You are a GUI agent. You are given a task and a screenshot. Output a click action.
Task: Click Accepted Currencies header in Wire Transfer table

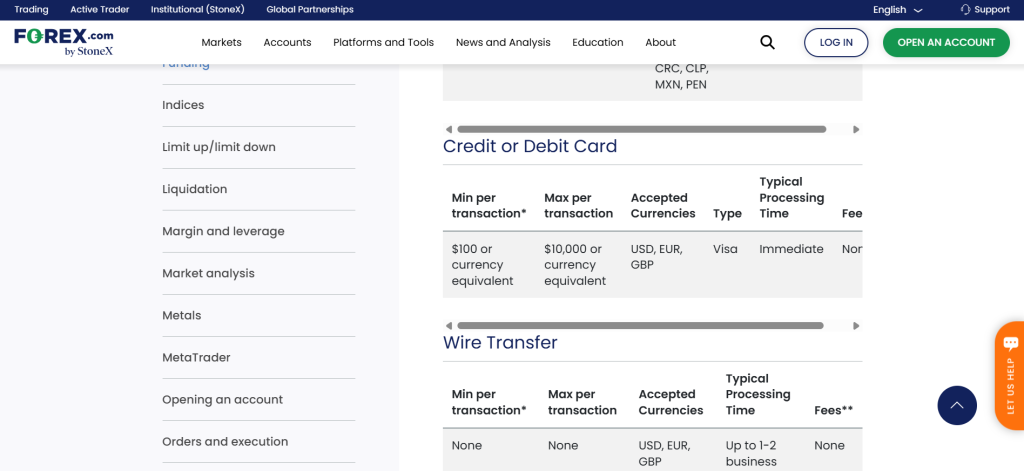point(671,402)
